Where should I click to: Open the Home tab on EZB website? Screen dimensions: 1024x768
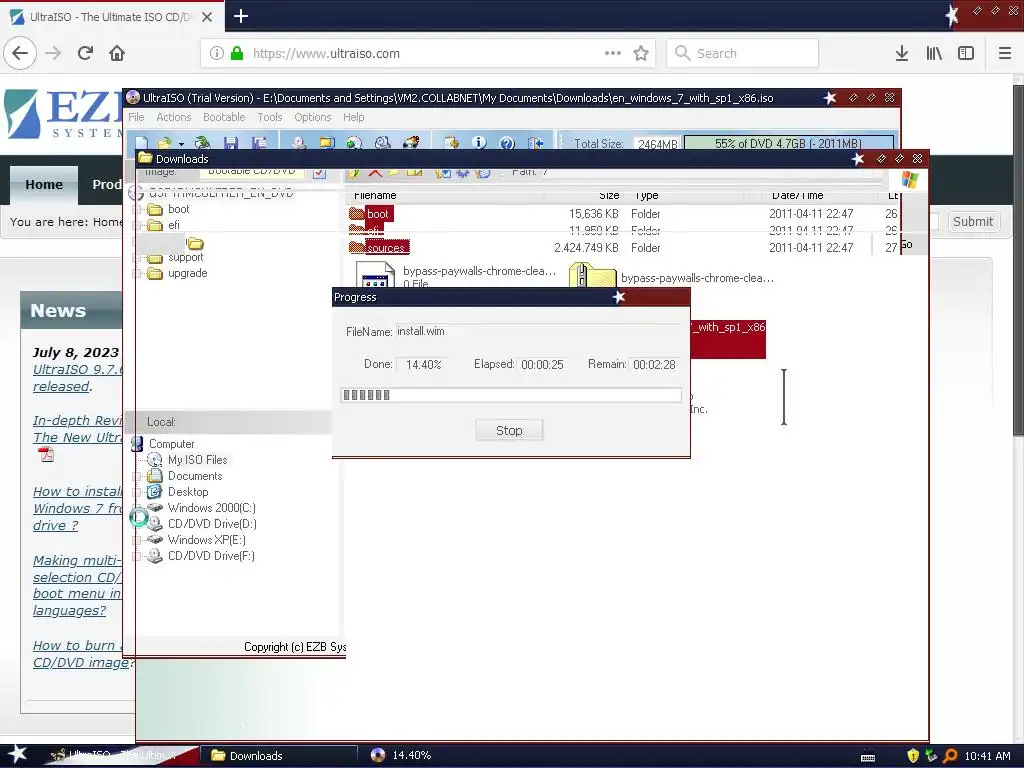44,185
